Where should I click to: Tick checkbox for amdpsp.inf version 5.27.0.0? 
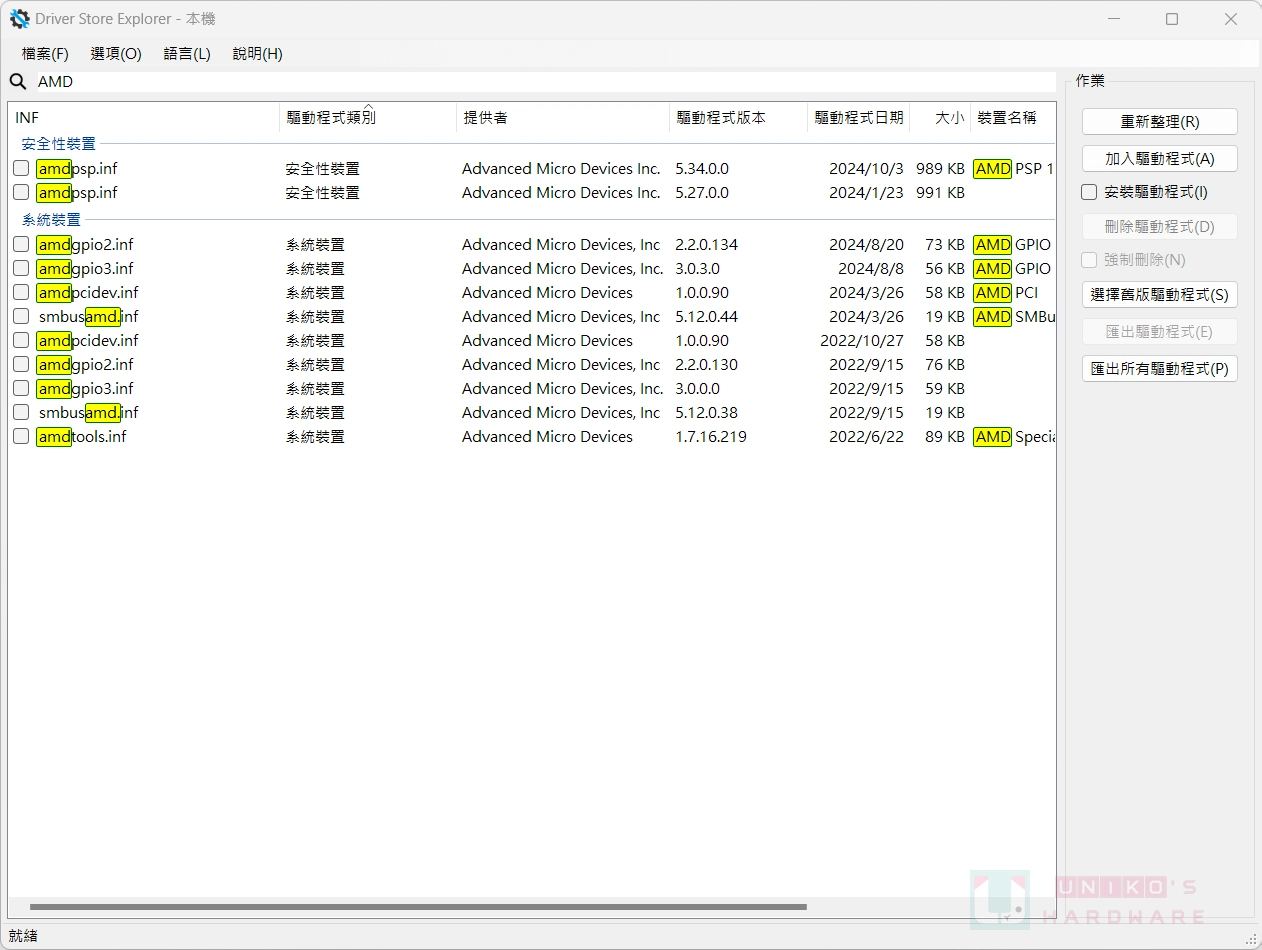tap(21, 193)
